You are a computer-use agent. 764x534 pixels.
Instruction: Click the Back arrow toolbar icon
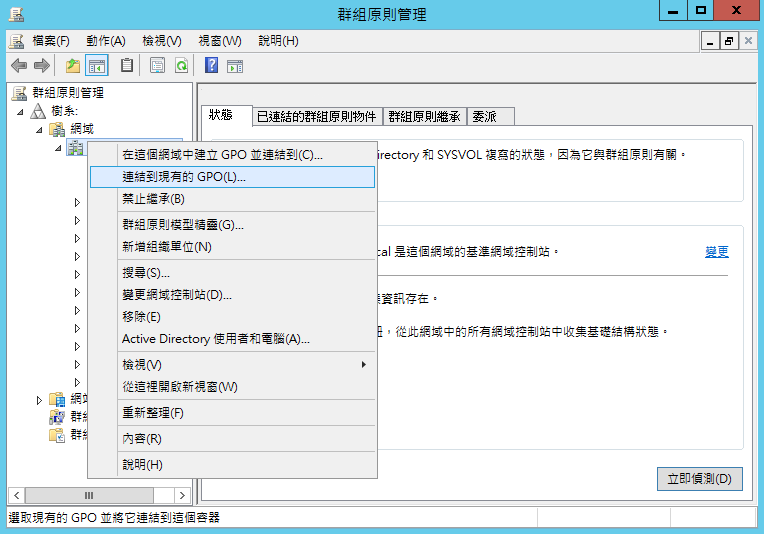(x=18, y=65)
